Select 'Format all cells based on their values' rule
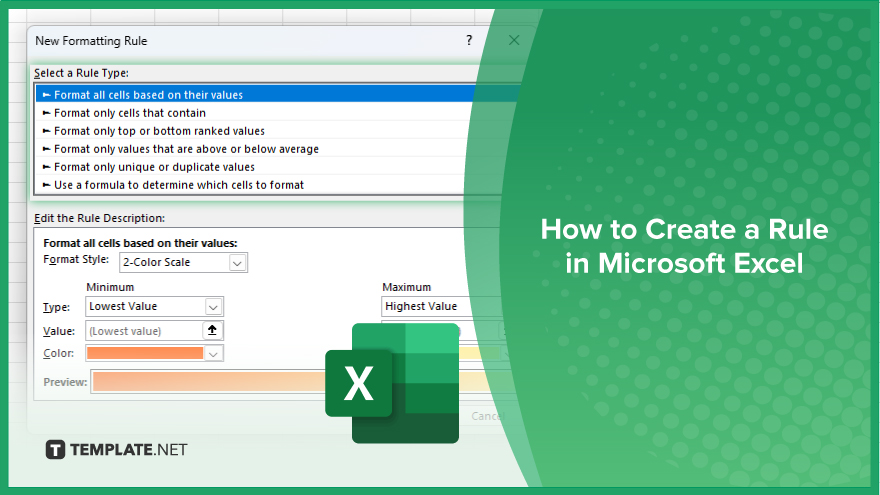The height and width of the screenshot is (495, 880). [278, 94]
